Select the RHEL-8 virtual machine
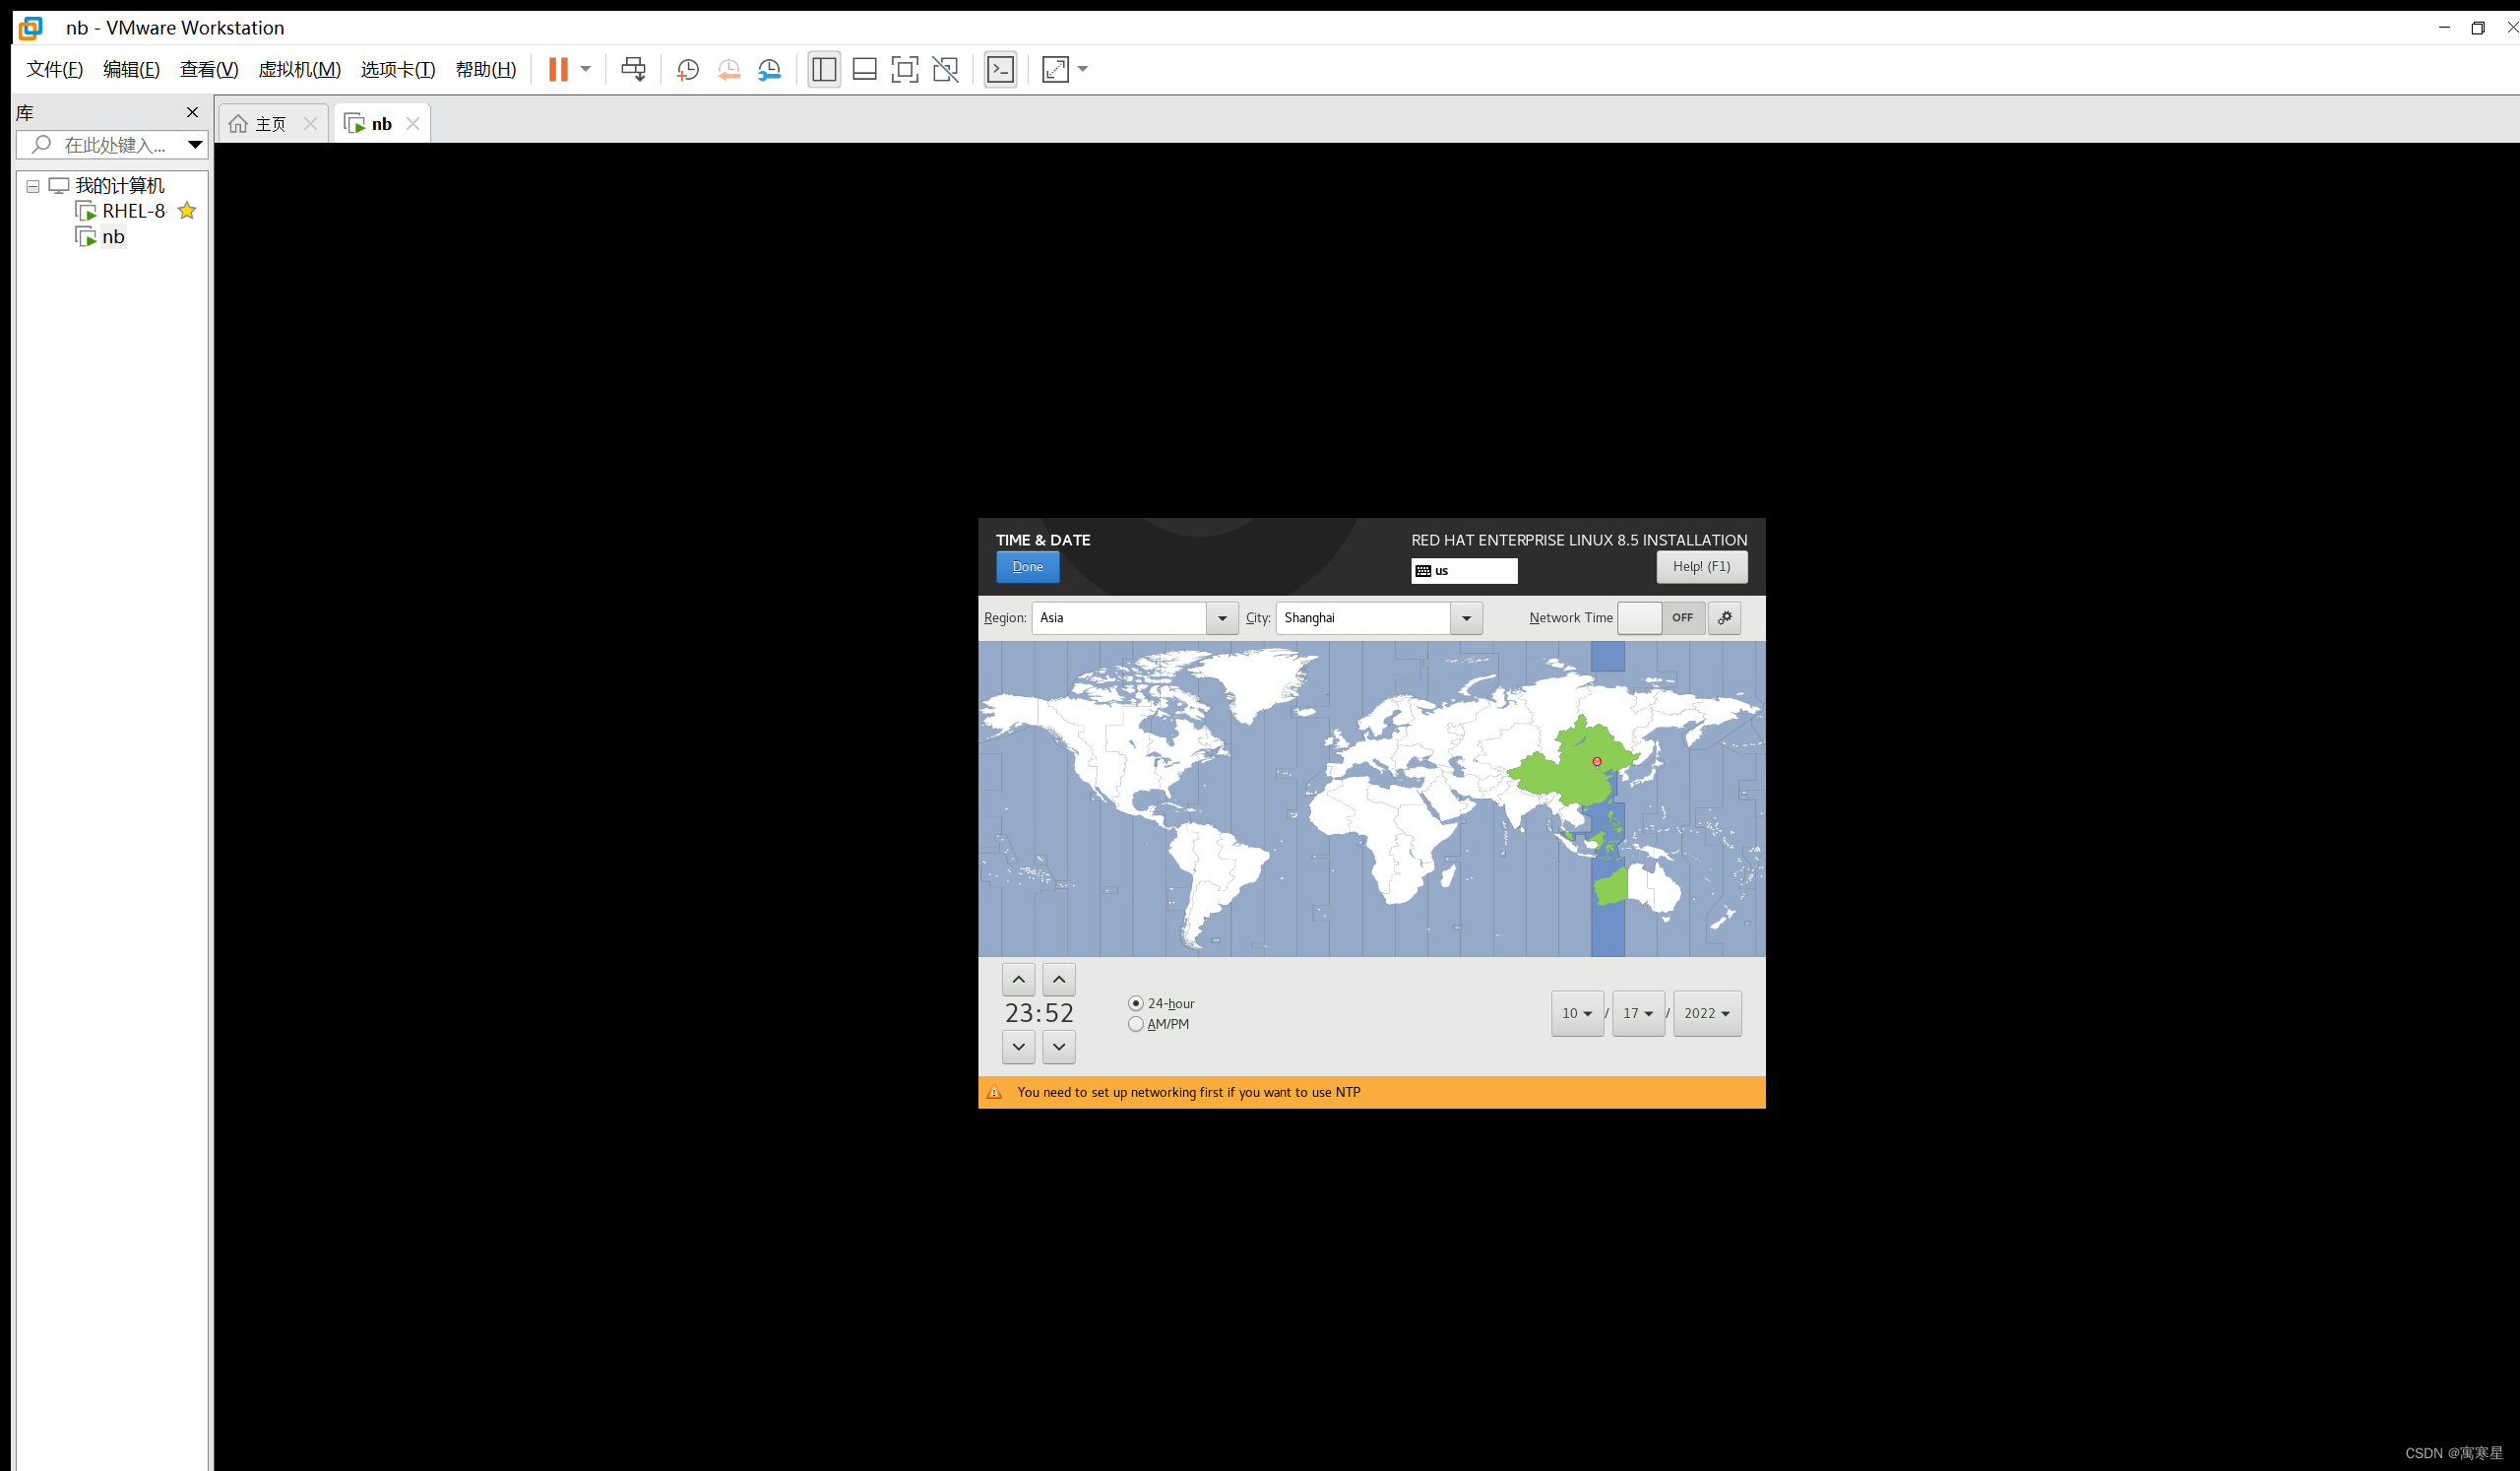Screen dimensions: 2520x1471 click(x=133, y=211)
